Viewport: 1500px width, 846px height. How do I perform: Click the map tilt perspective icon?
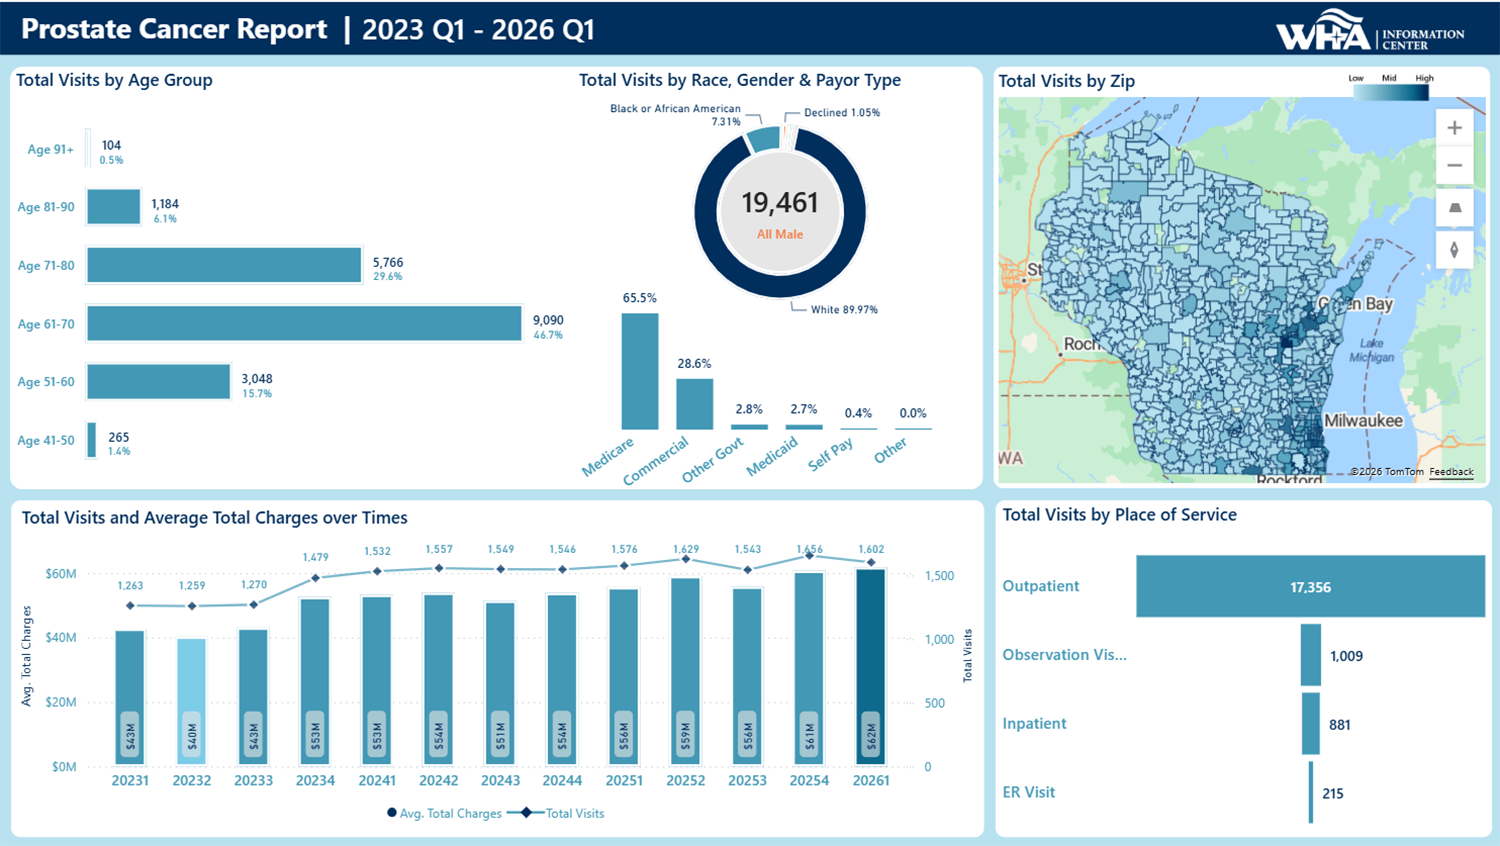[x=1454, y=208]
